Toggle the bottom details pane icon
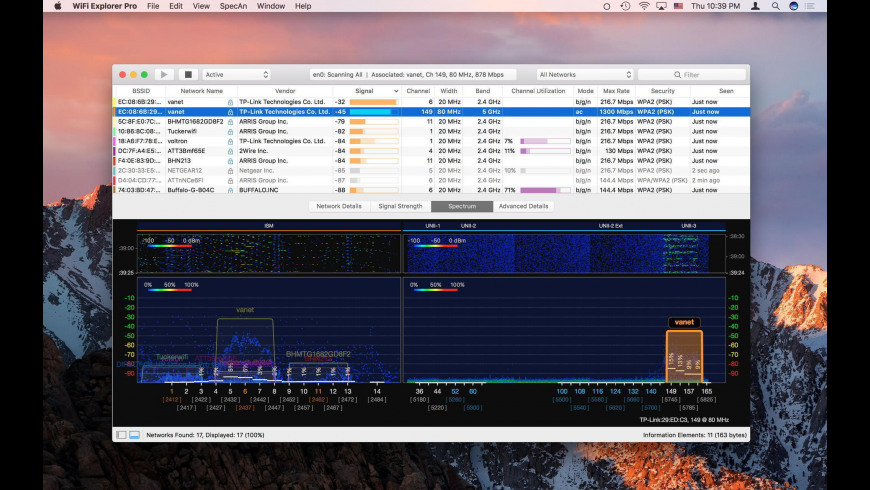 134,435
